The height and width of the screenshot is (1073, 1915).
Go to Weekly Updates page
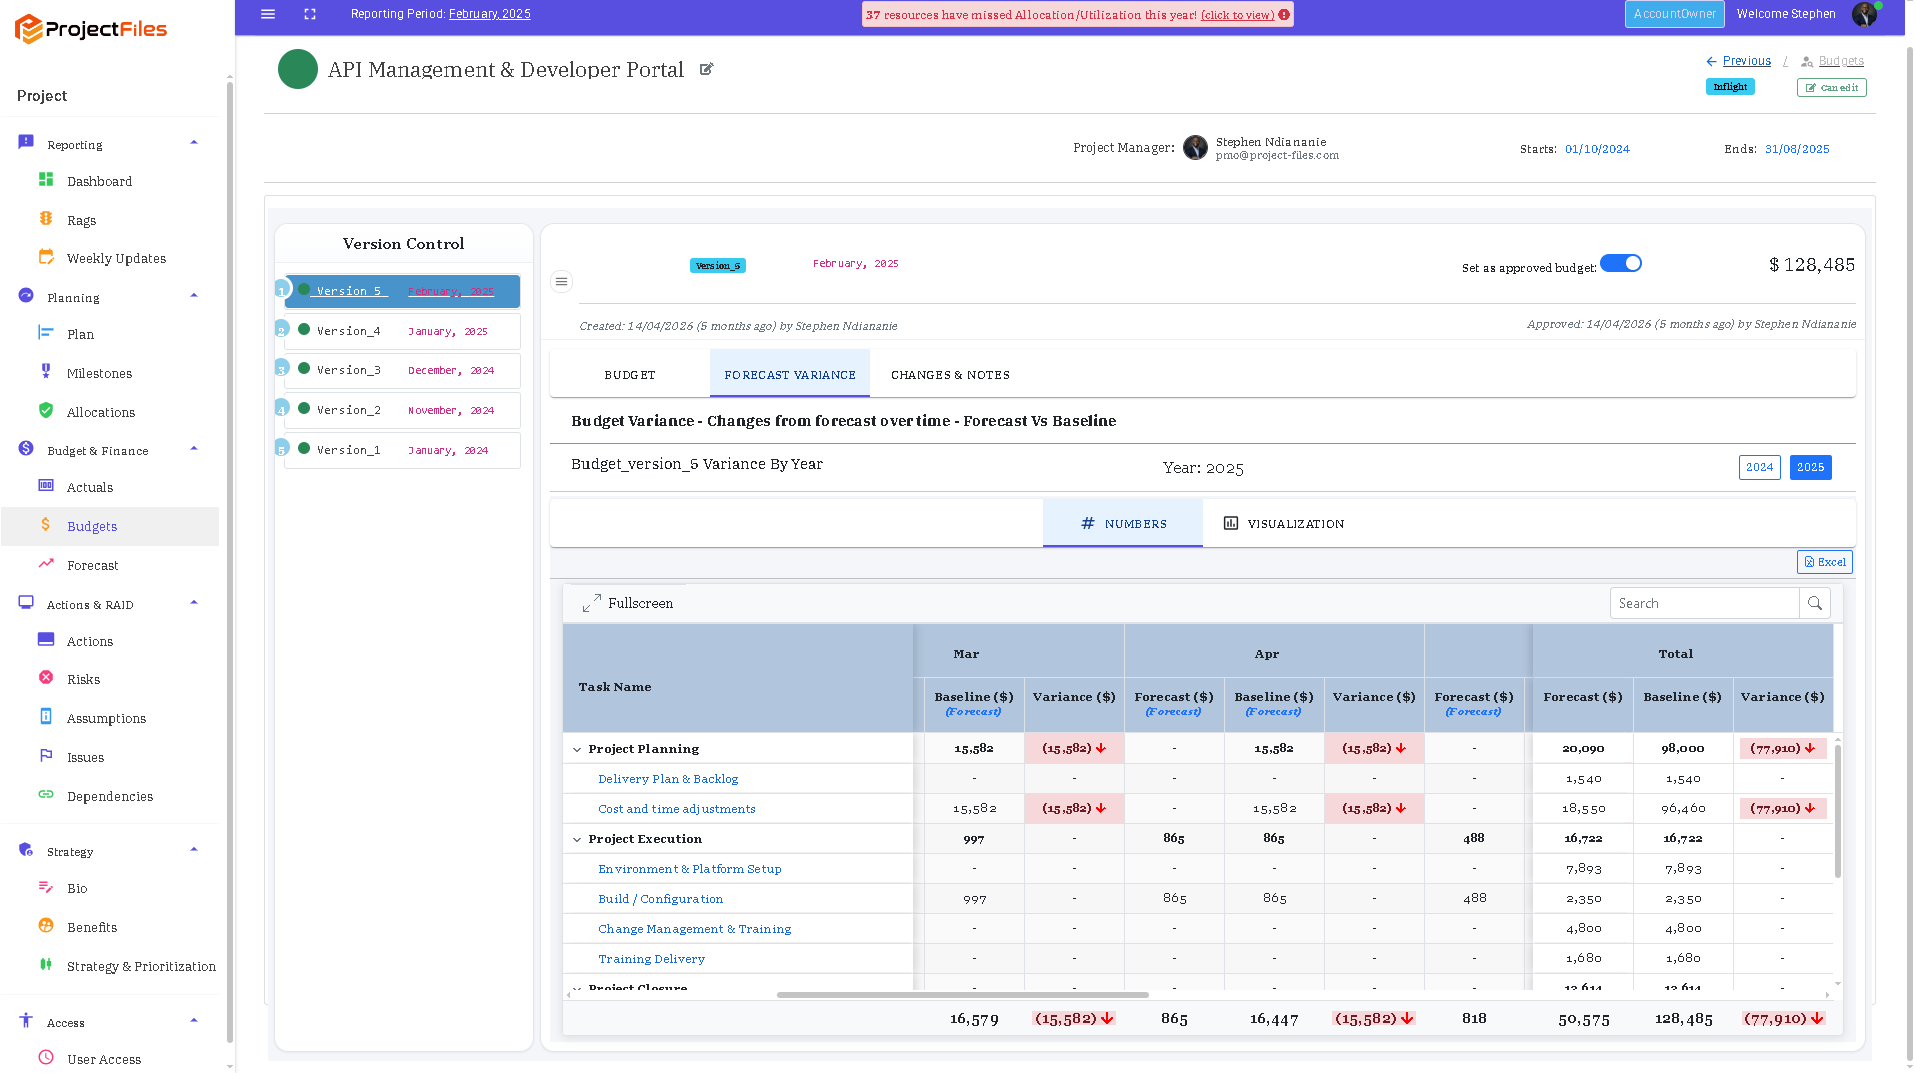point(116,258)
